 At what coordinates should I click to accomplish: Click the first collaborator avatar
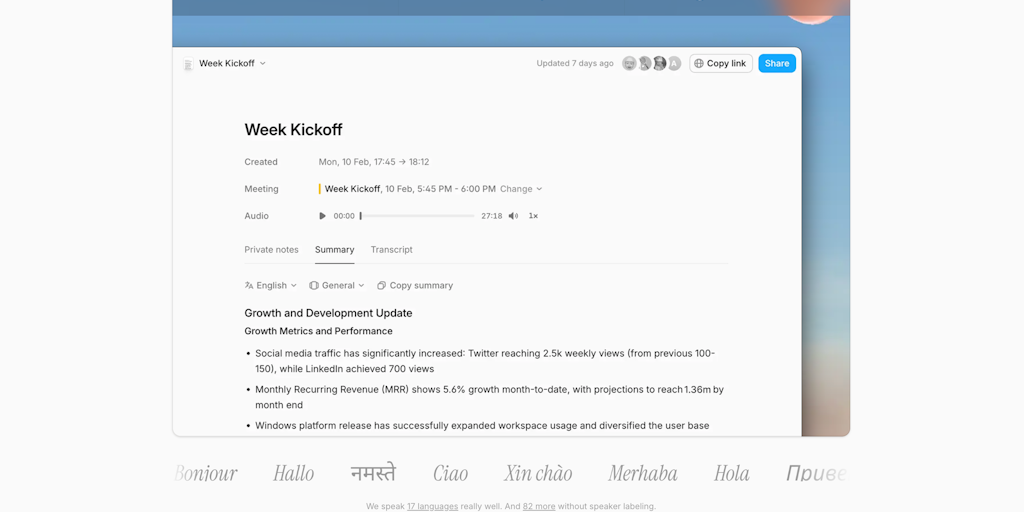click(x=629, y=63)
